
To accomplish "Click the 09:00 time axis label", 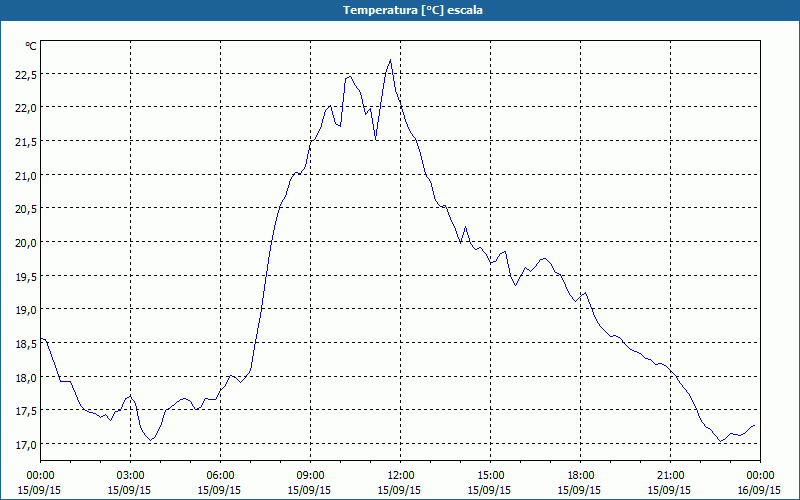I will (310, 476).
